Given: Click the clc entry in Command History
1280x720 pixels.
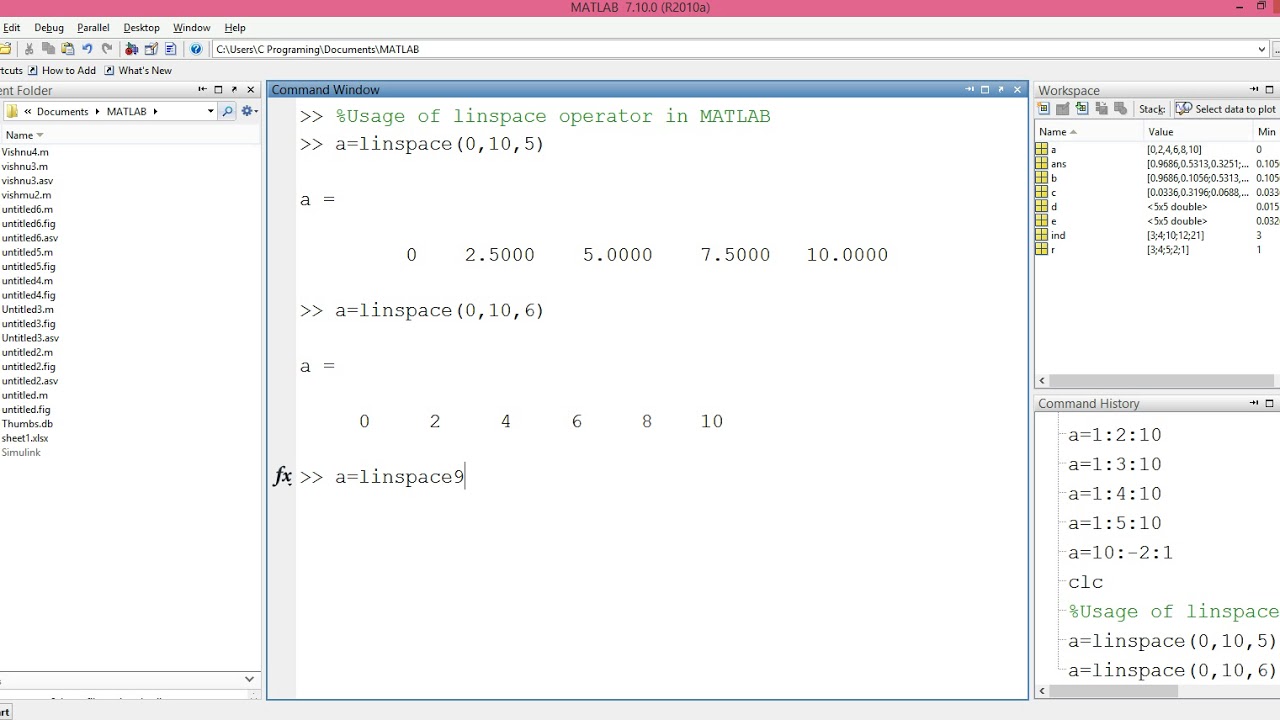Looking at the screenshot, I should coord(1086,582).
